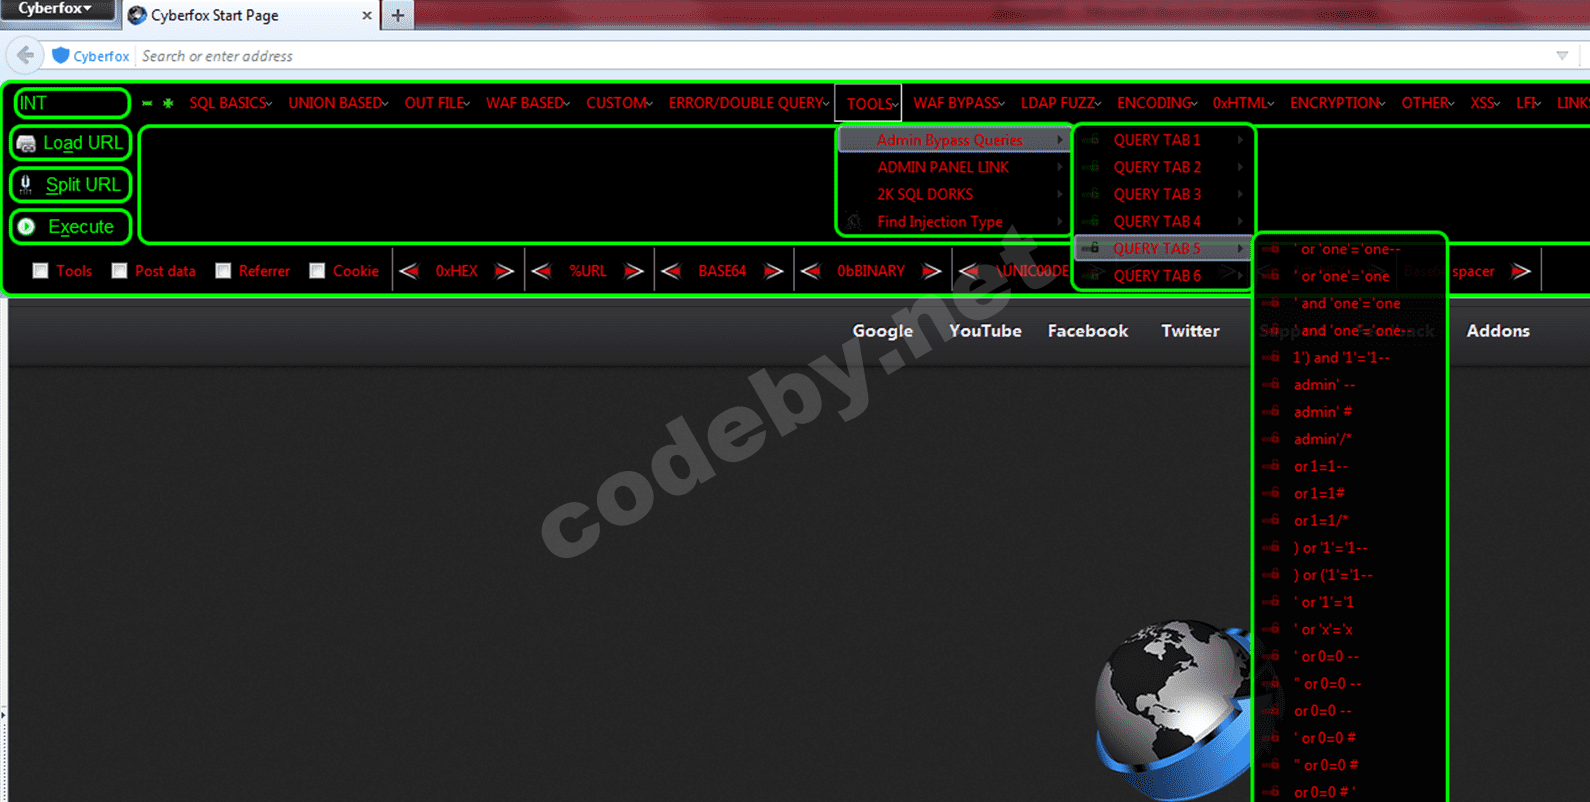Expand the QUERY TAB 4 submenu
The image size is (1590, 802).
click(x=1163, y=221)
